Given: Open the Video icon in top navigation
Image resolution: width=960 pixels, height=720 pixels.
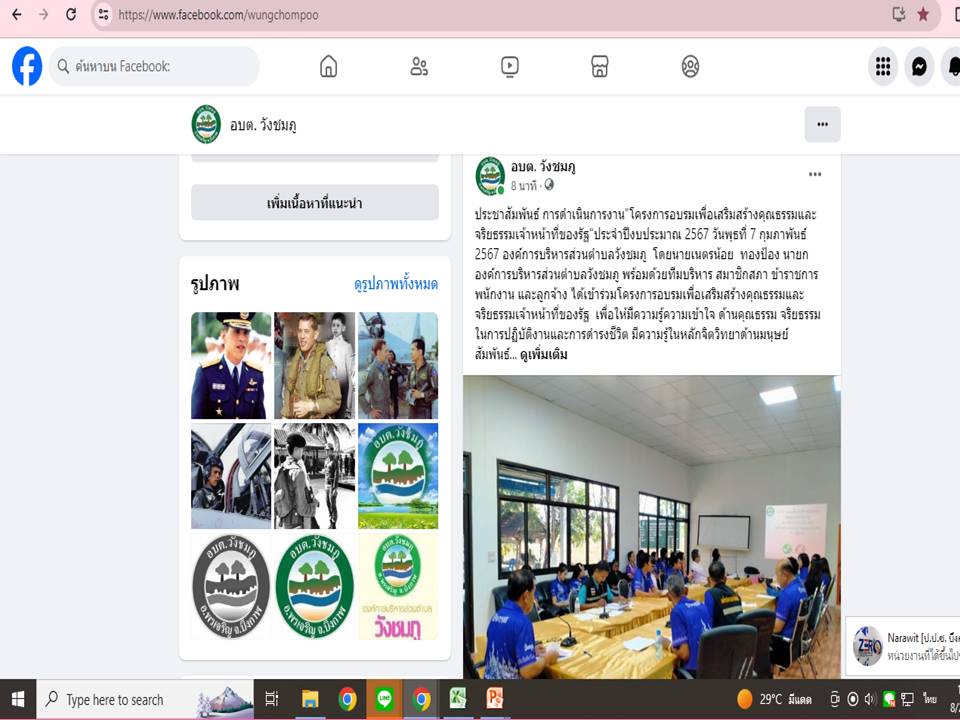Looking at the screenshot, I should coord(509,66).
